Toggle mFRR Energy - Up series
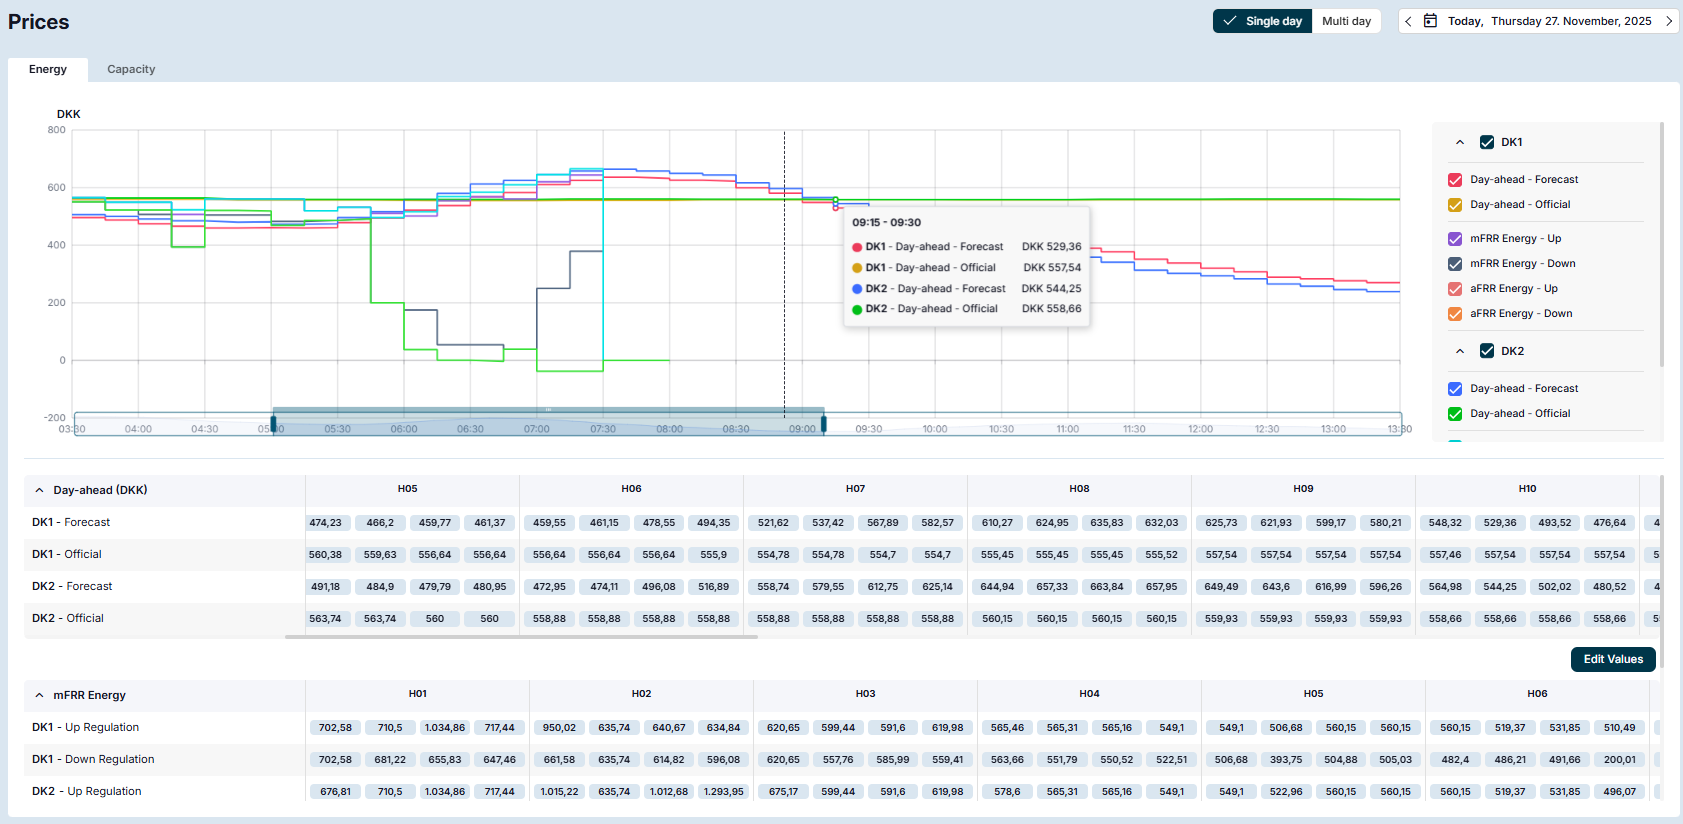The height and width of the screenshot is (824, 1683). point(1455,239)
